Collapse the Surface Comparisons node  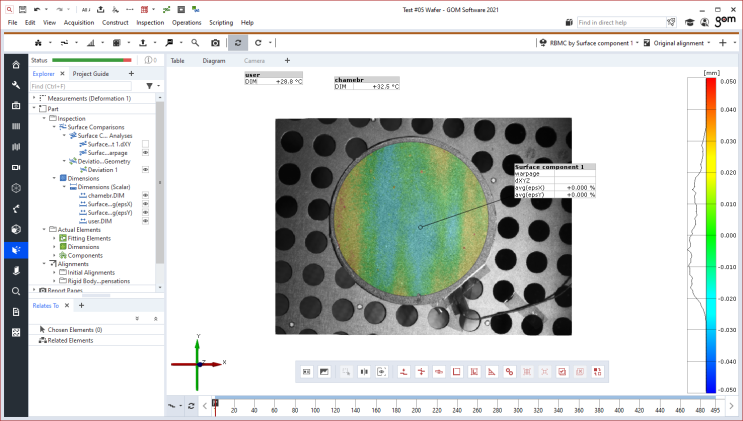(54, 127)
